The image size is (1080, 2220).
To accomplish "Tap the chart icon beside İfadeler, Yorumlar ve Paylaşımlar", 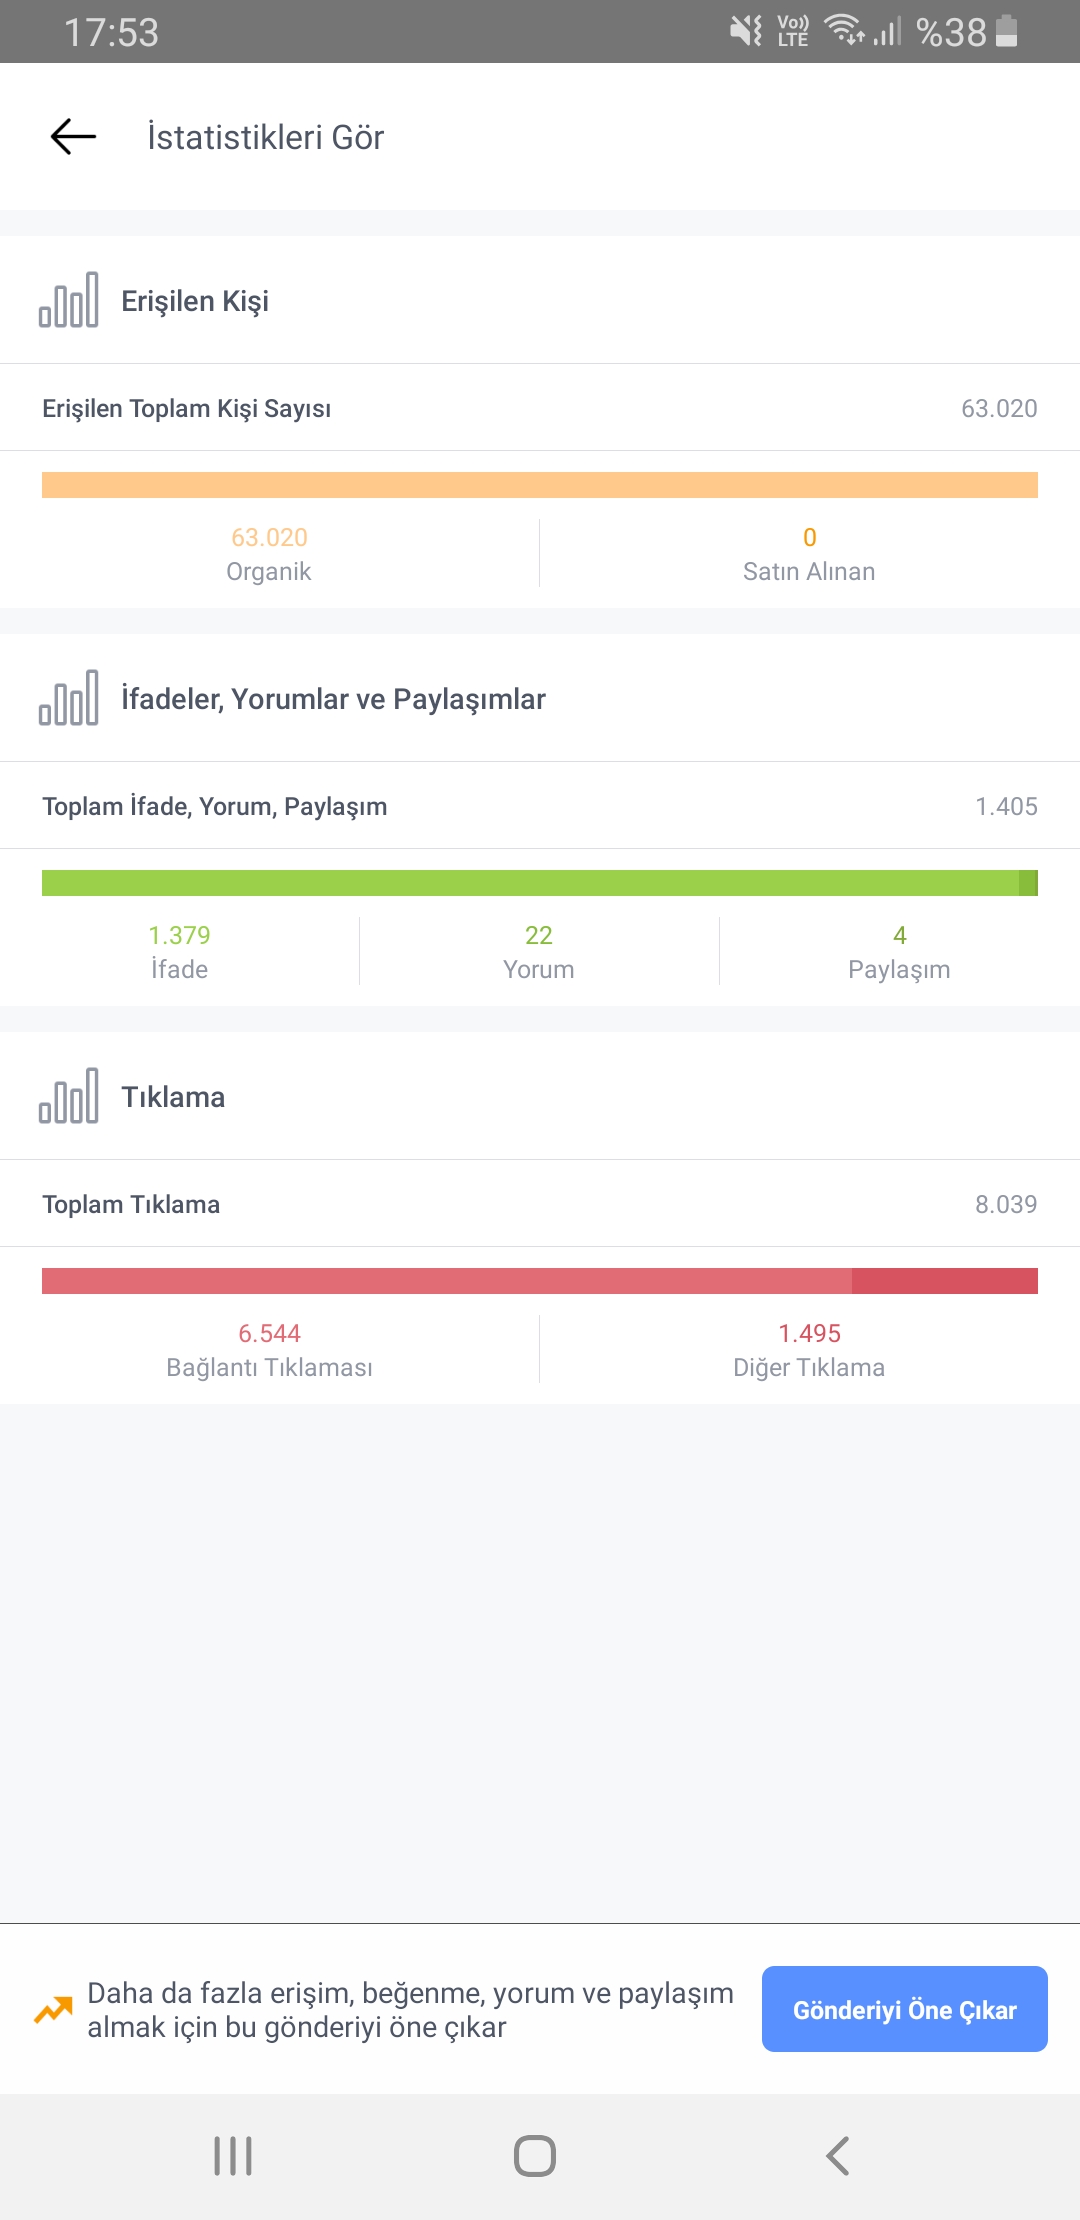I will click(x=69, y=698).
